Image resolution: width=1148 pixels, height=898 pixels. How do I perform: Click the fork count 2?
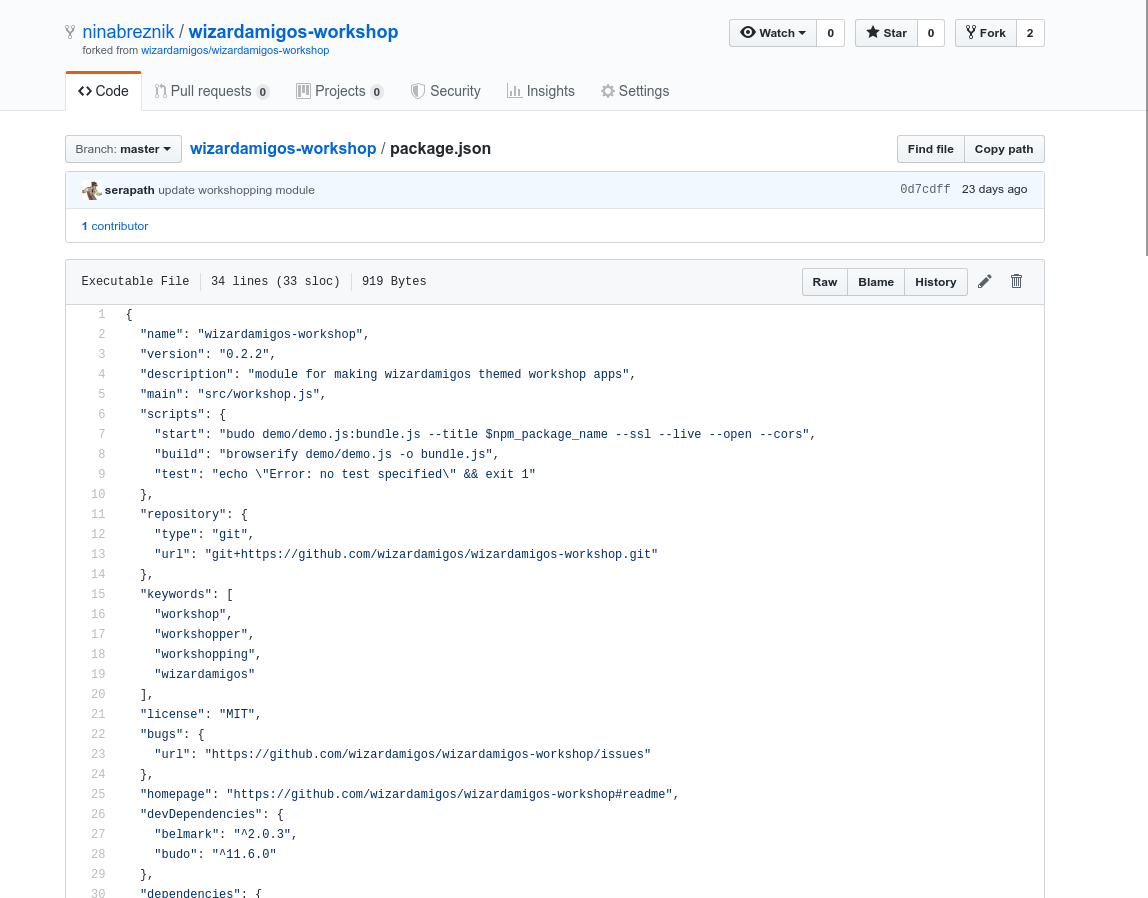click(x=1030, y=33)
